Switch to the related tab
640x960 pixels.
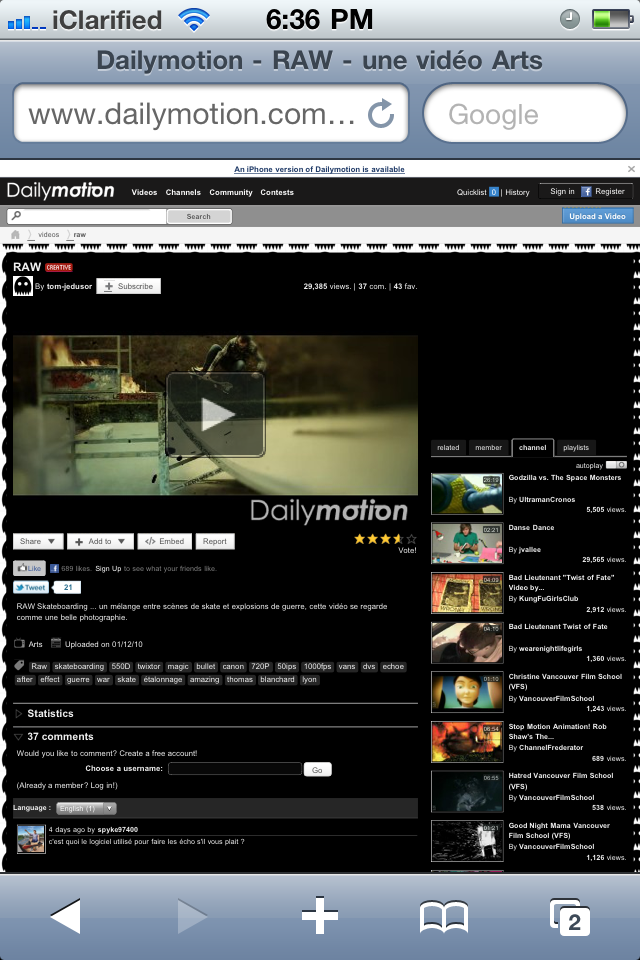(448, 447)
